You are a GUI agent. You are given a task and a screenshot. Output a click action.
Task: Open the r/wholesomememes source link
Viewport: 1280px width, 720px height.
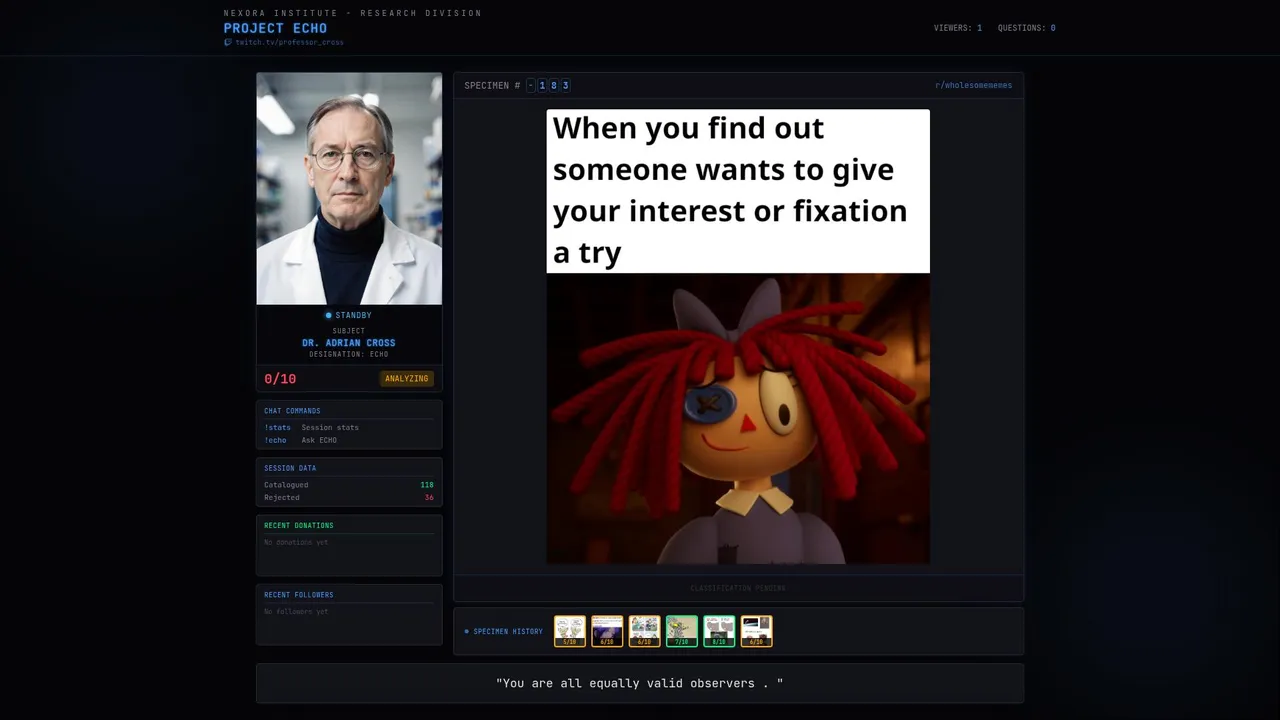[x=973, y=86]
